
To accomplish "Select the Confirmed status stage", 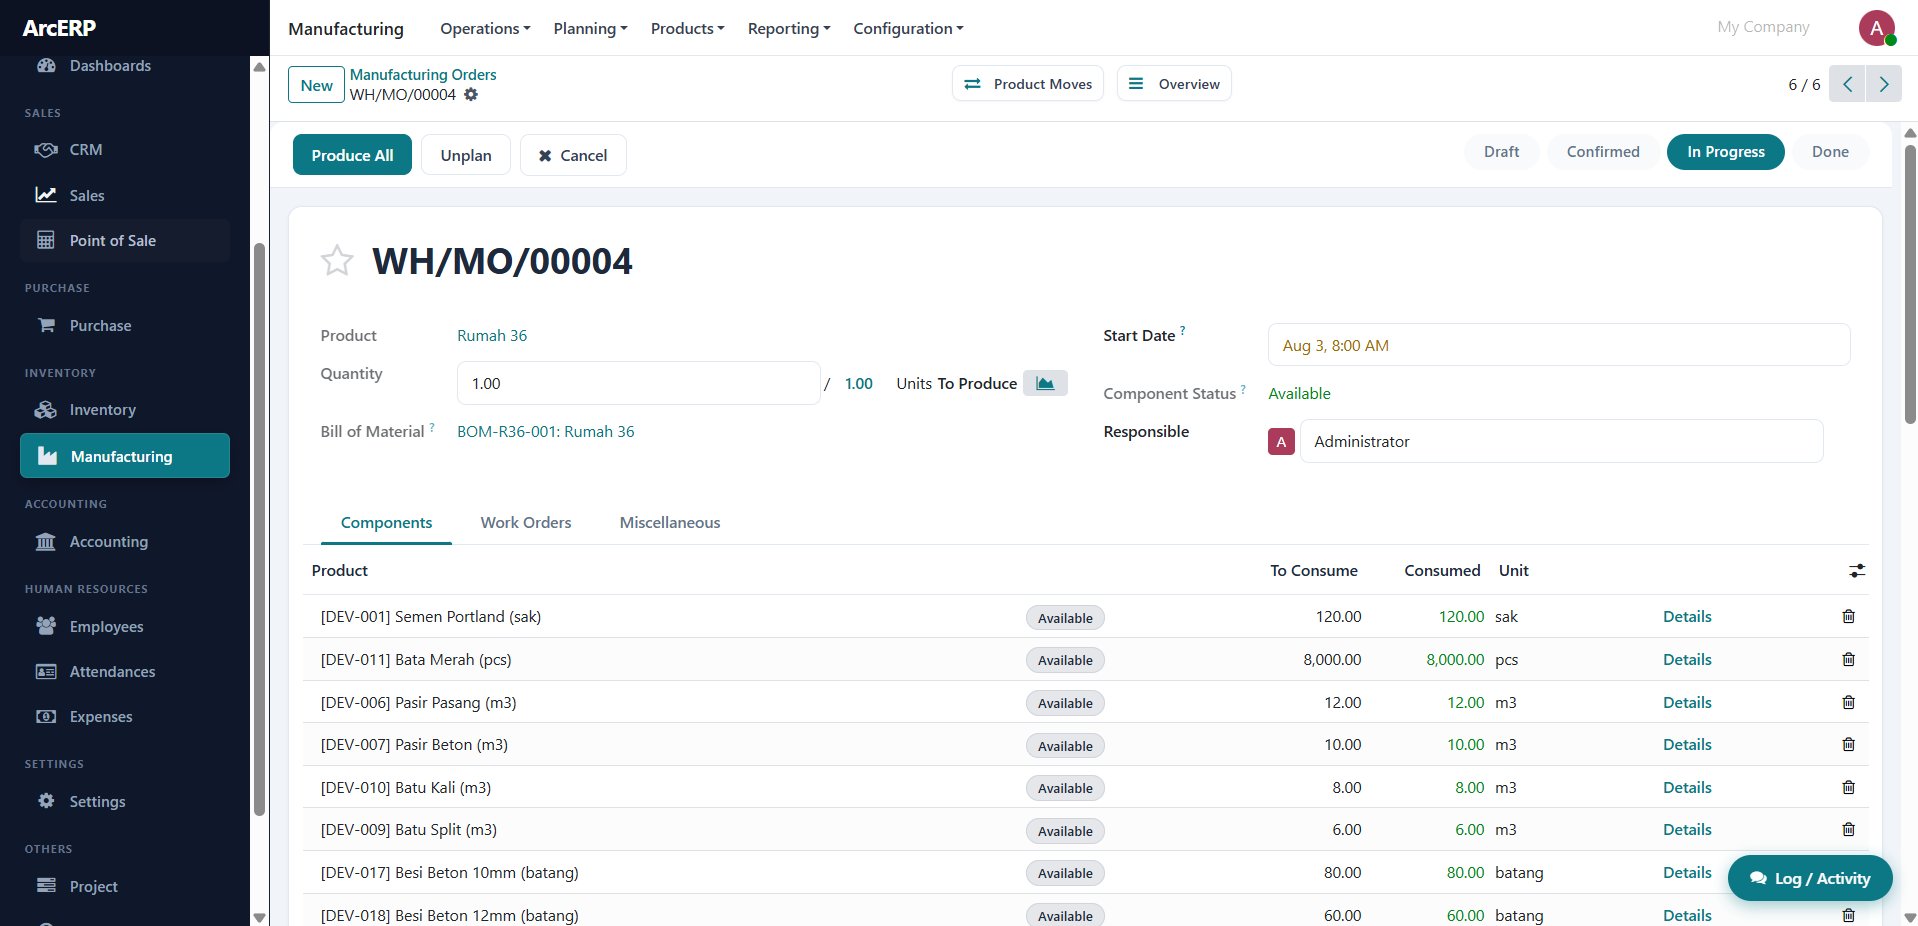I will point(1603,152).
